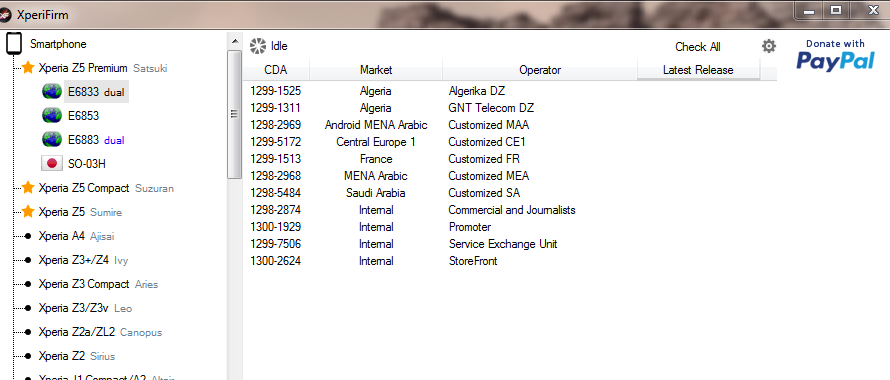Click the Android MENA Arabic market cell
The image size is (890, 380).
coord(376,125)
